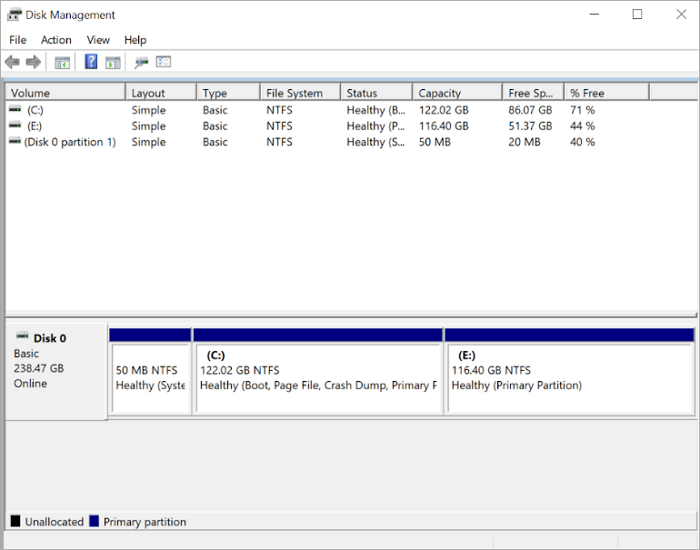
Task: Click the 71 % free value
Action: tap(583, 110)
